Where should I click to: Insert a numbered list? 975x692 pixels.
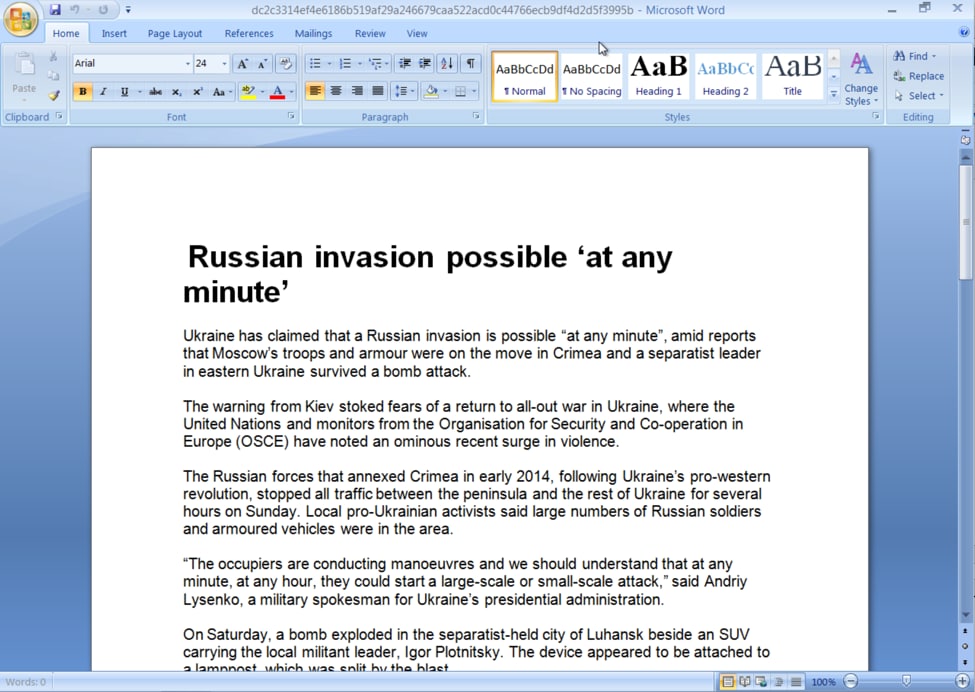click(345, 63)
